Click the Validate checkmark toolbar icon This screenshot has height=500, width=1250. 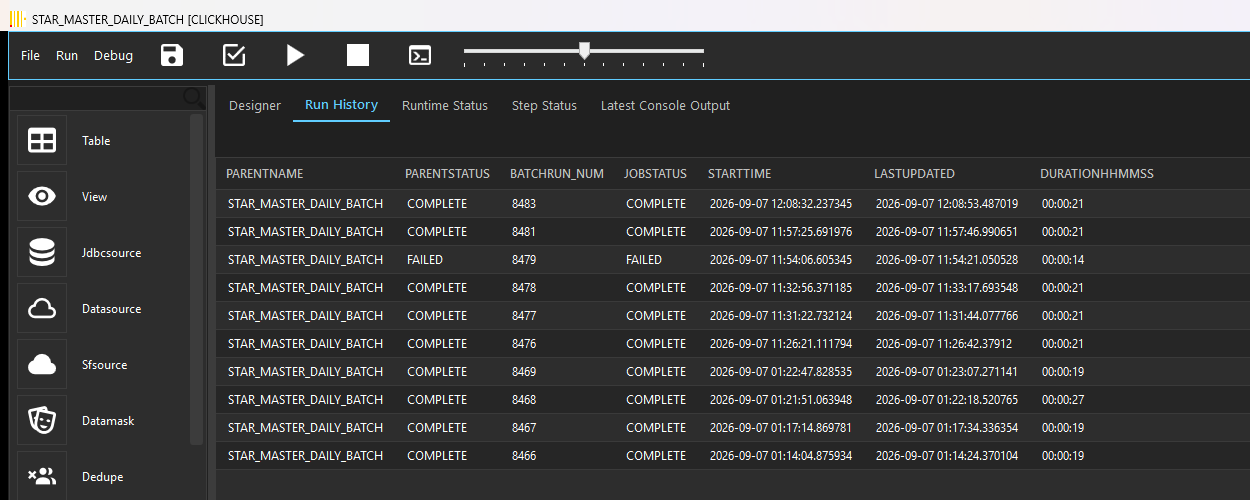[x=234, y=55]
